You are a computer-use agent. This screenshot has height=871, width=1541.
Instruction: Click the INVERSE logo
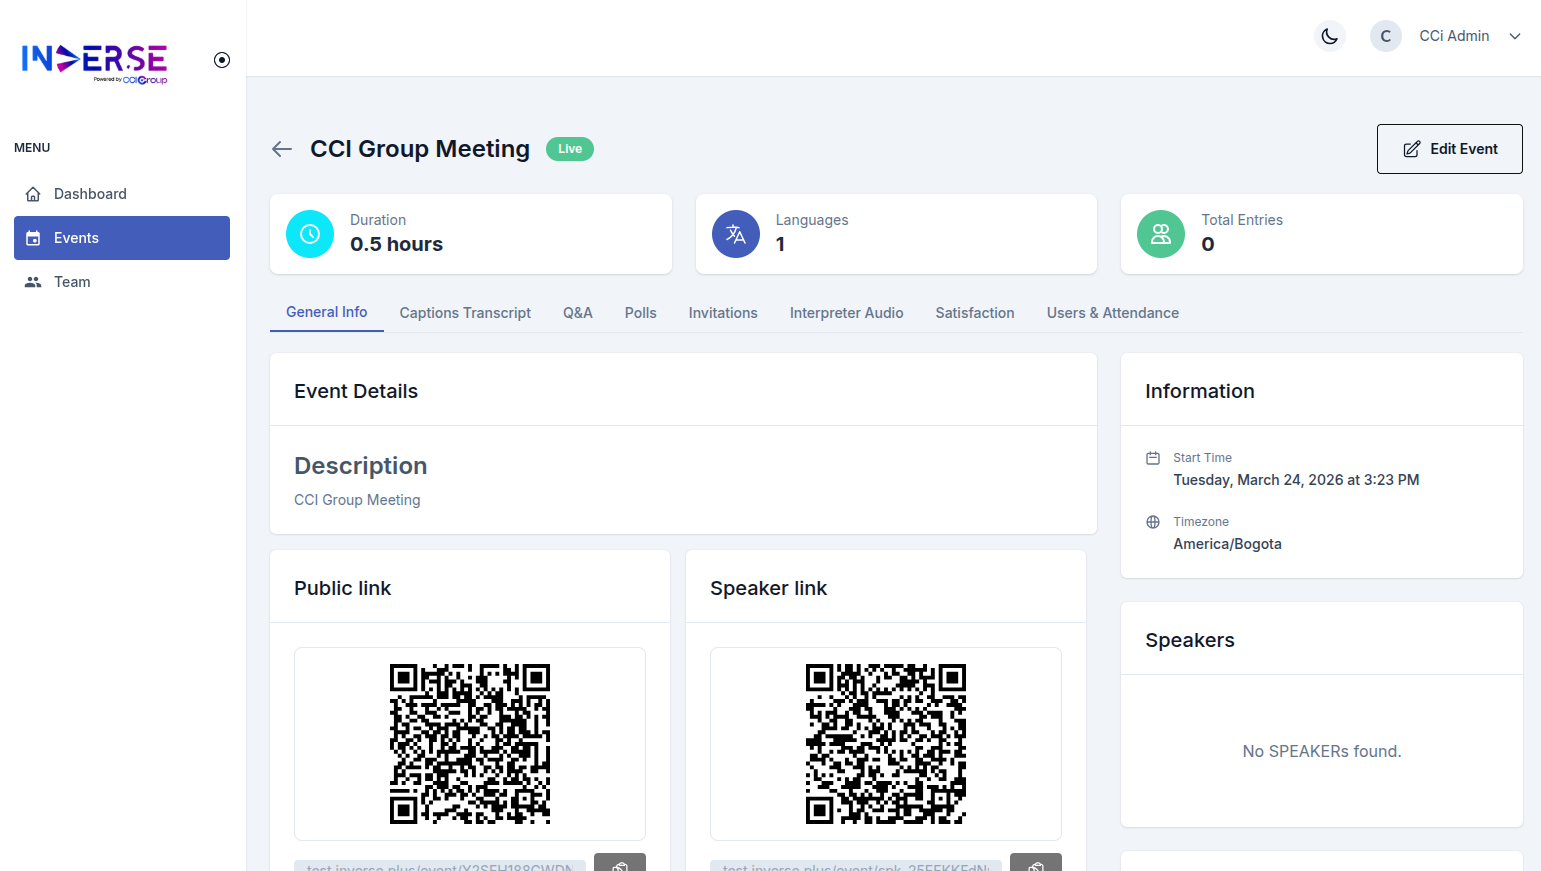coord(95,61)
